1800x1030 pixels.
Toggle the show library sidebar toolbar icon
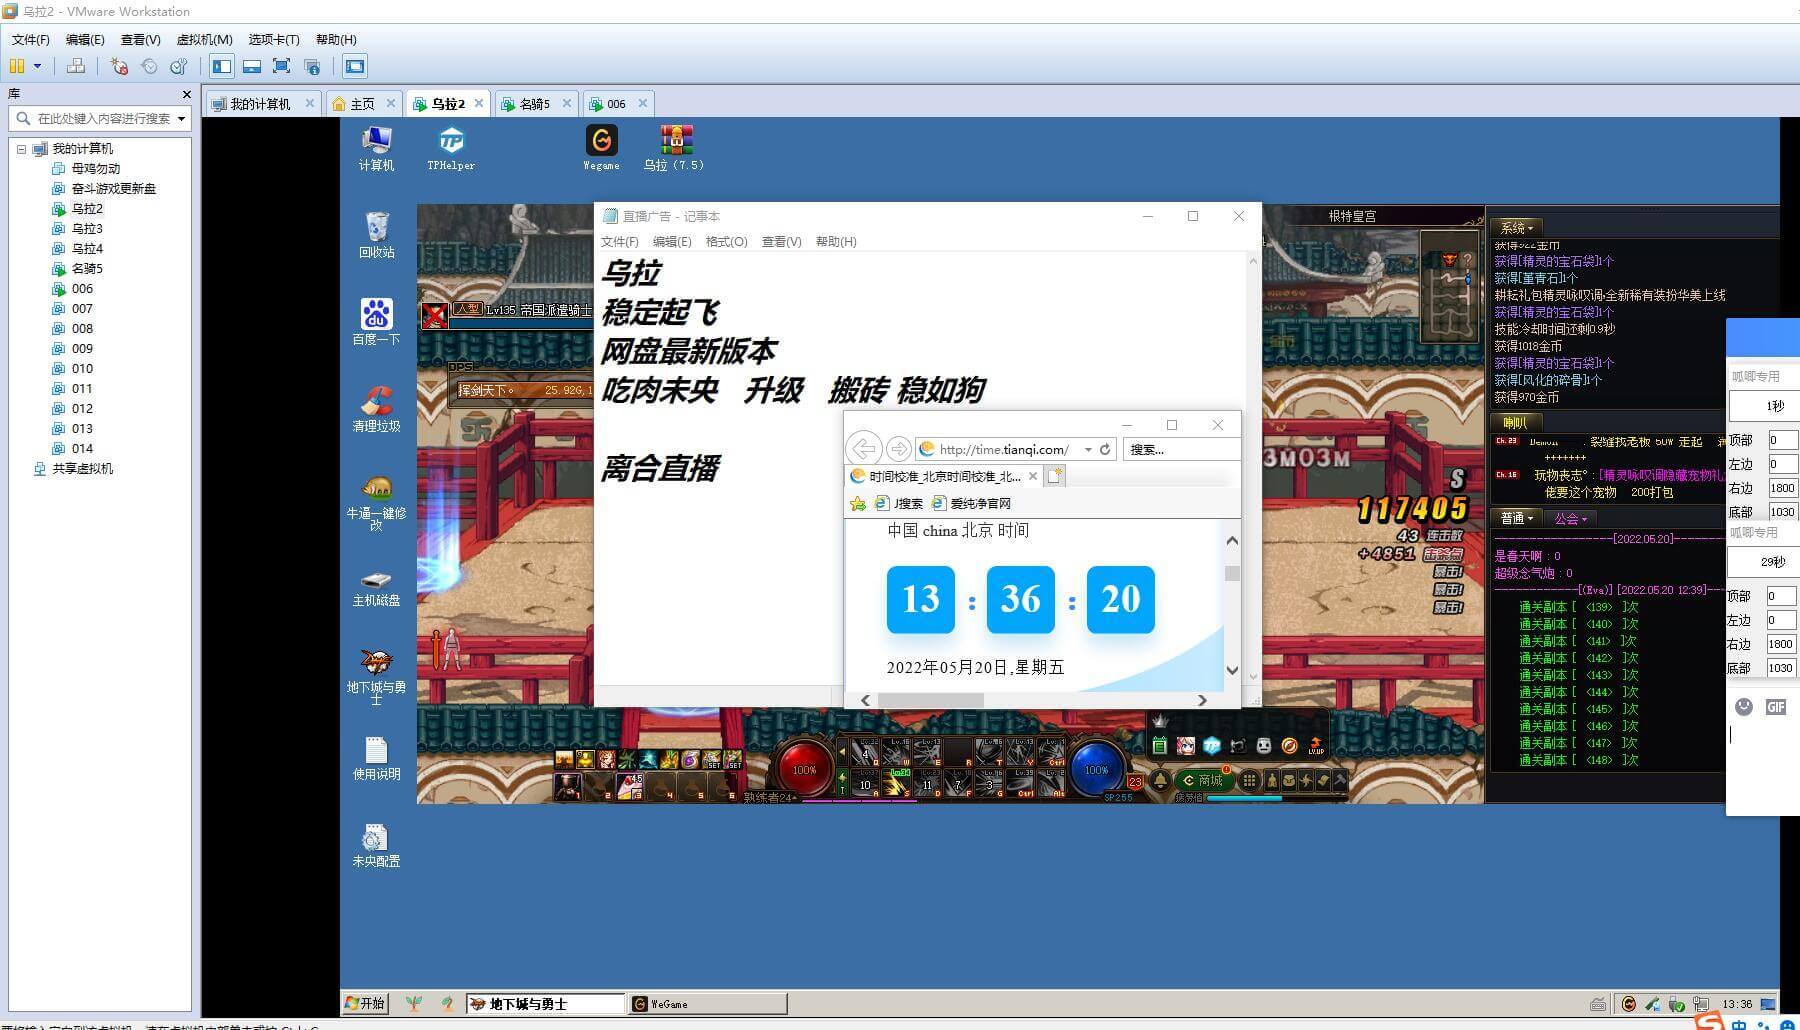click(x=222, y=66)
